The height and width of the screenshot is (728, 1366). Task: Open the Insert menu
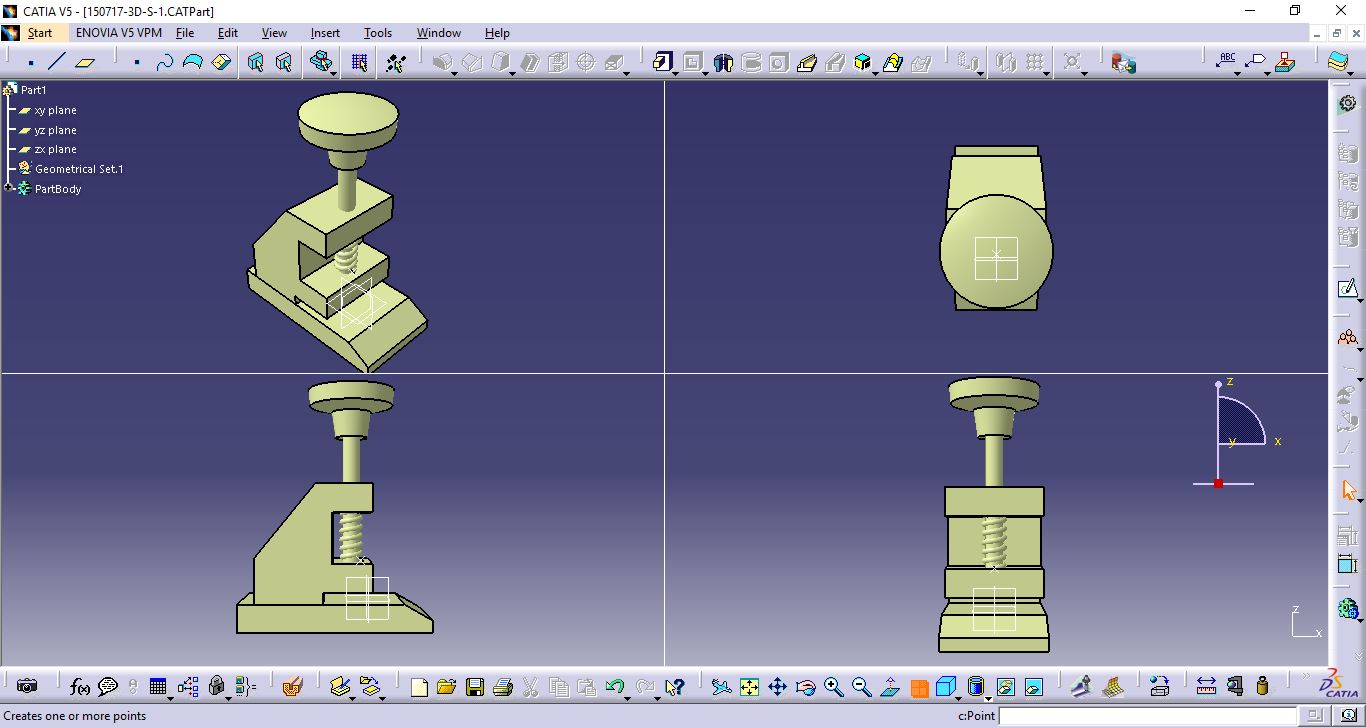pyautogui.click(x=325, y=32)
